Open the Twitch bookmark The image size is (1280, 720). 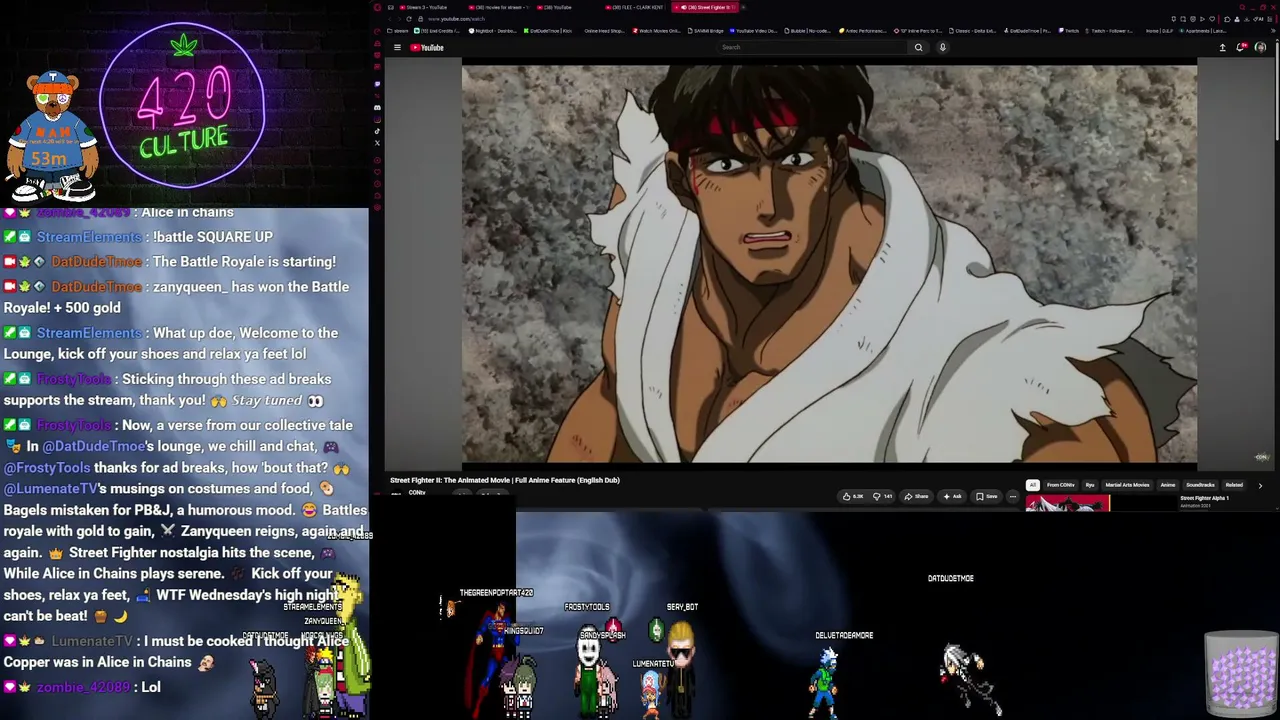click(x=1070, y=31)
